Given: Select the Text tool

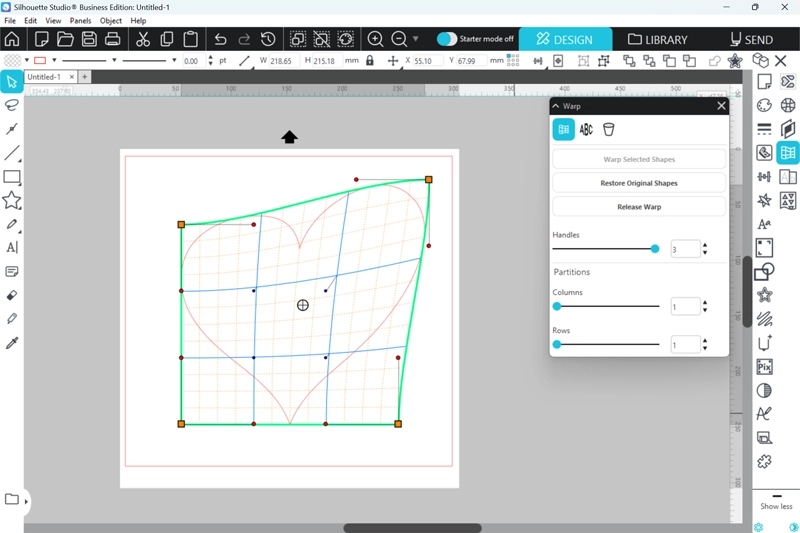Looking at the screenshot, I should click(x=12, y=248).
